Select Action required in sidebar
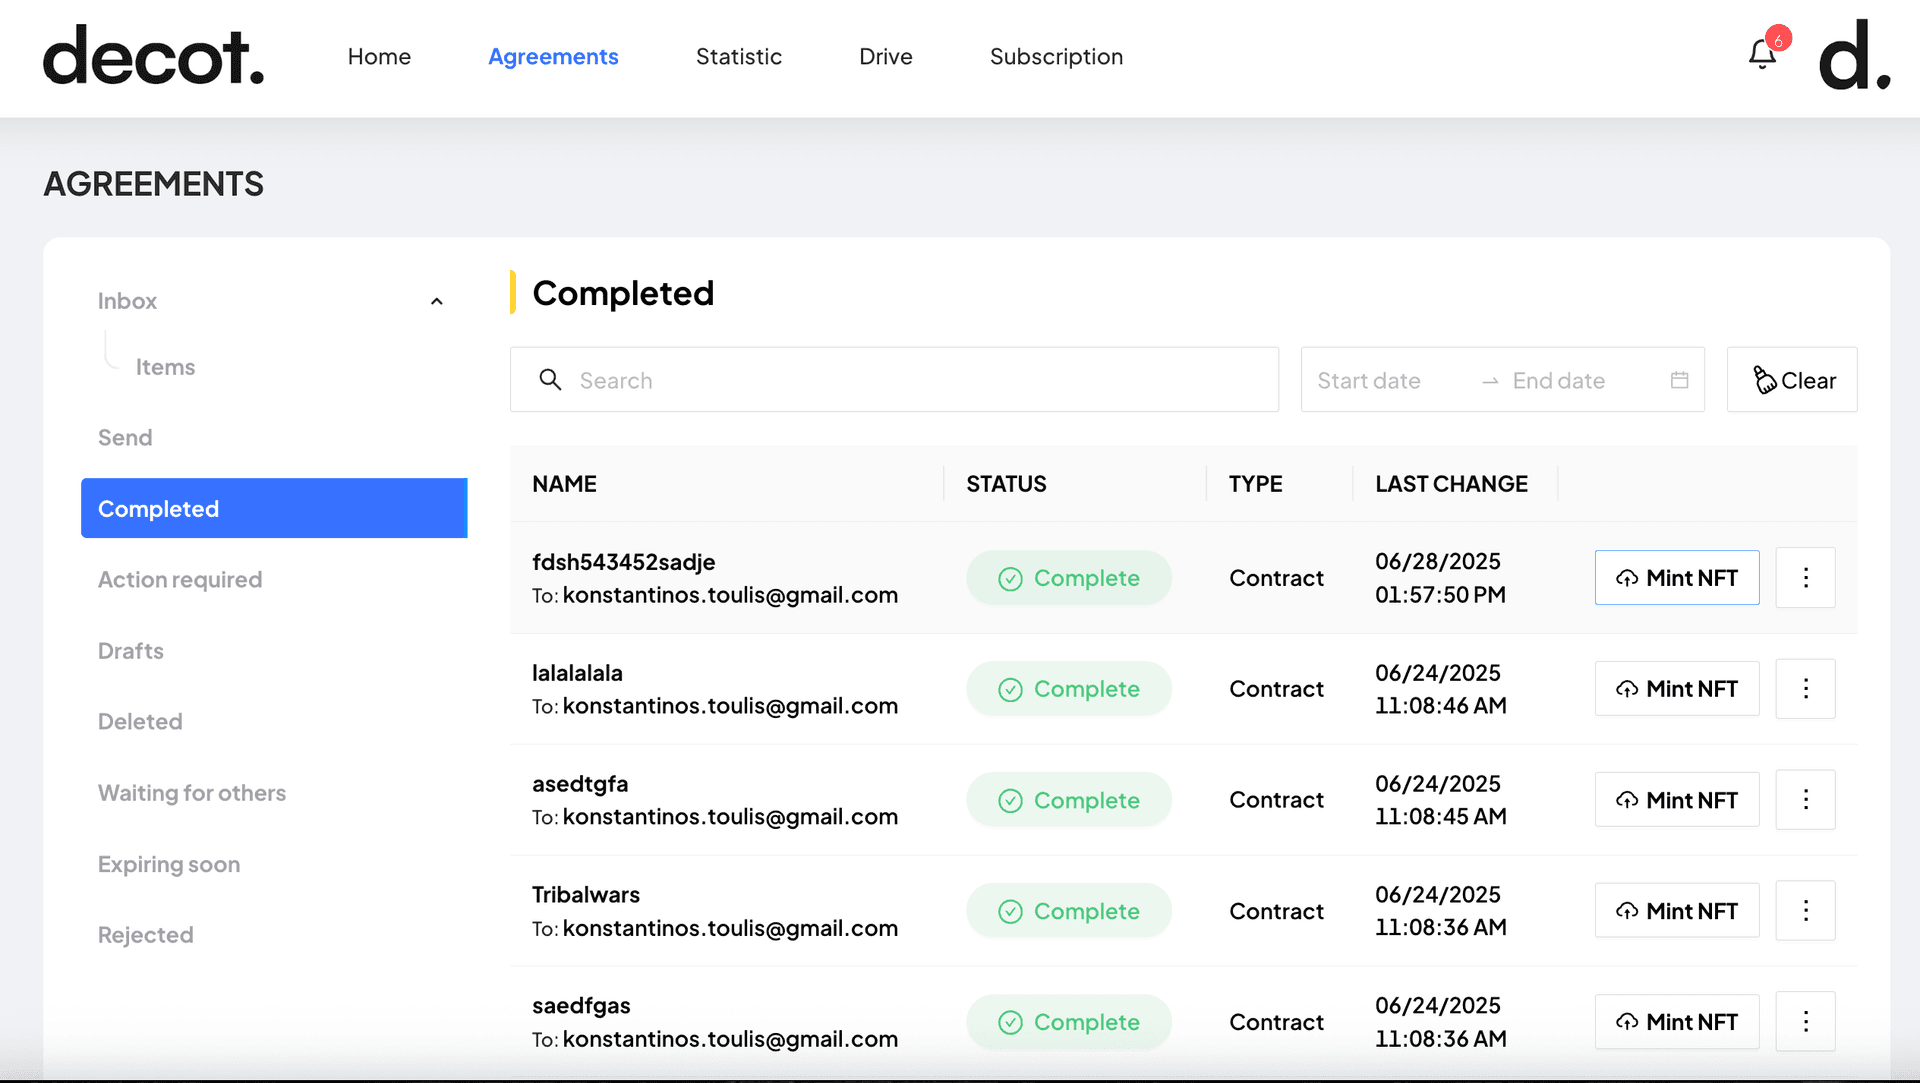This screenshot has height=1083, width=1920. pos(180,580)
